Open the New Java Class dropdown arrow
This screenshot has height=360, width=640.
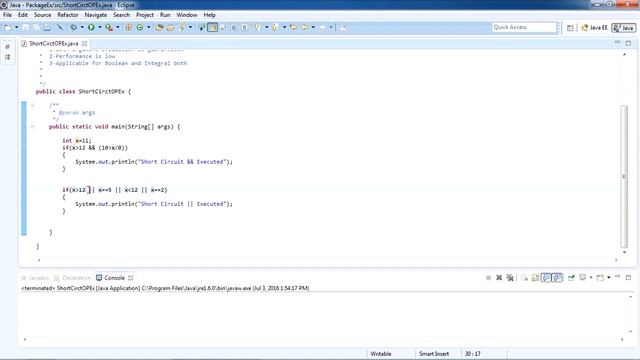pyautogui.click(x=149, y=27)
